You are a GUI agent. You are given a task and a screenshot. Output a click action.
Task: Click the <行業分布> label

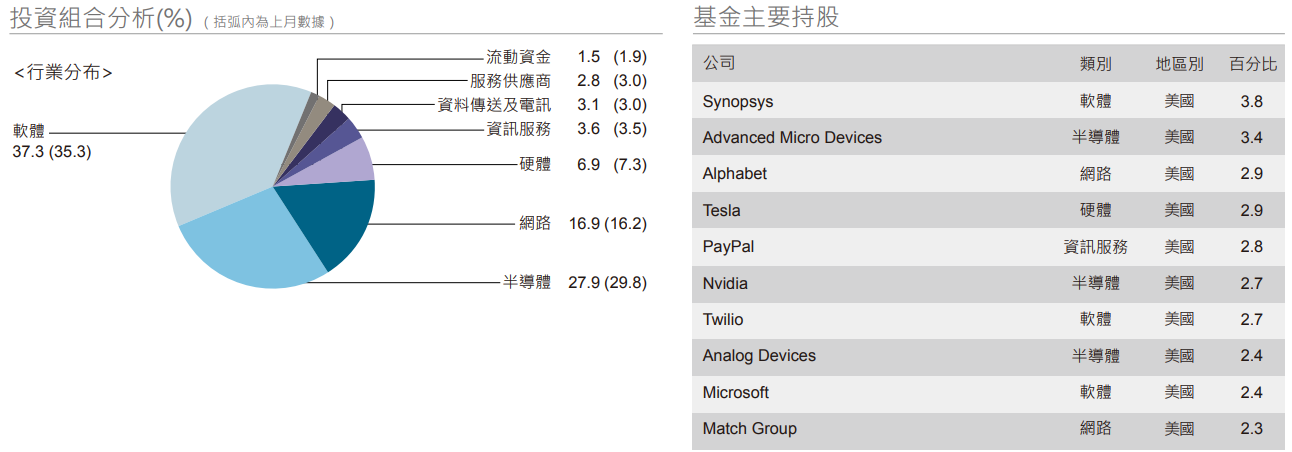coord(64,73)
